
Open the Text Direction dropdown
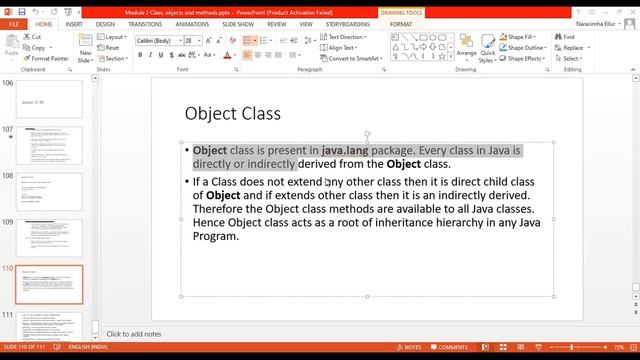(343, 37)
